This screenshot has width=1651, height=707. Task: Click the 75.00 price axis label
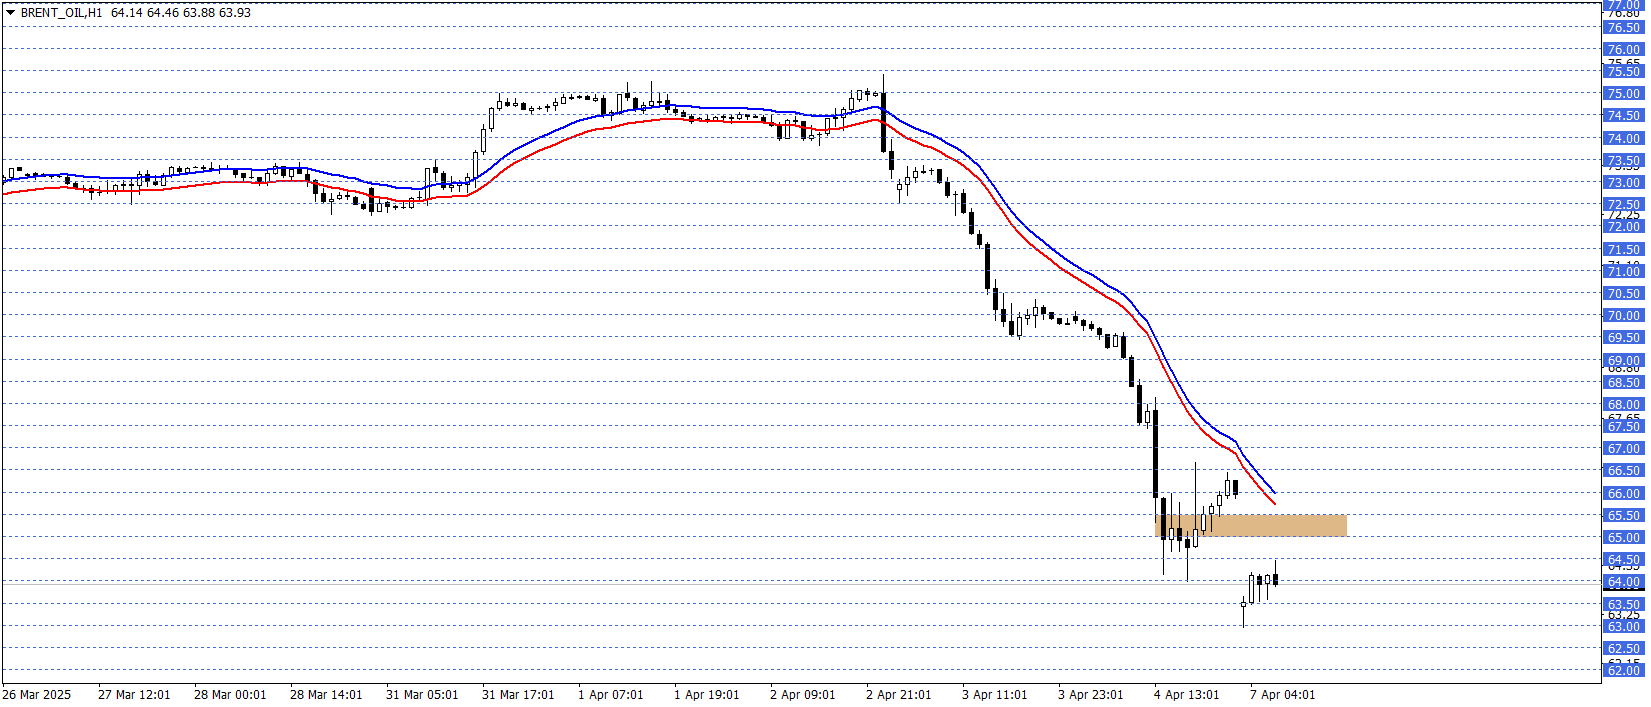pyautogui.click(x=1623, y=94)
